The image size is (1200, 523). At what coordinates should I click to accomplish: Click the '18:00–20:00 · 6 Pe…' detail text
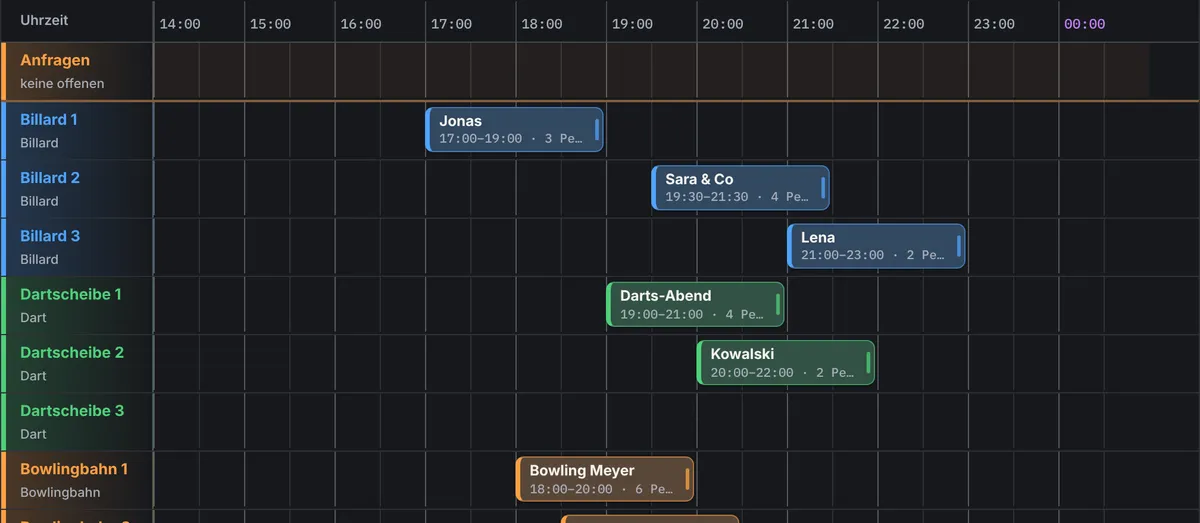coord(601,489)
